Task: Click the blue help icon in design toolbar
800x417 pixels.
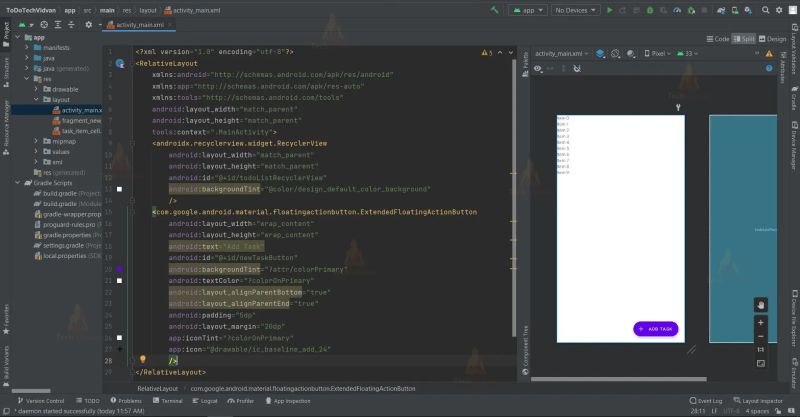Action: [x=769, y=68]
